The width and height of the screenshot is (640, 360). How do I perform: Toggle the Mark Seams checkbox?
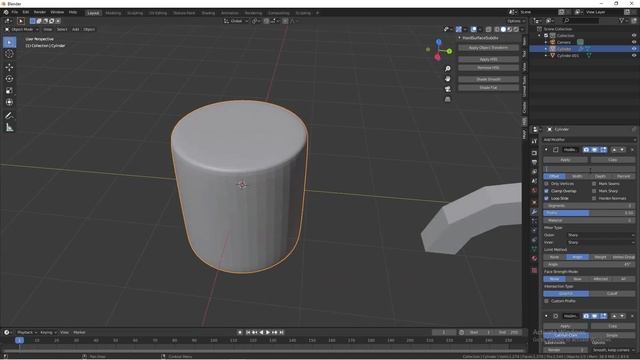coord(594,184)
